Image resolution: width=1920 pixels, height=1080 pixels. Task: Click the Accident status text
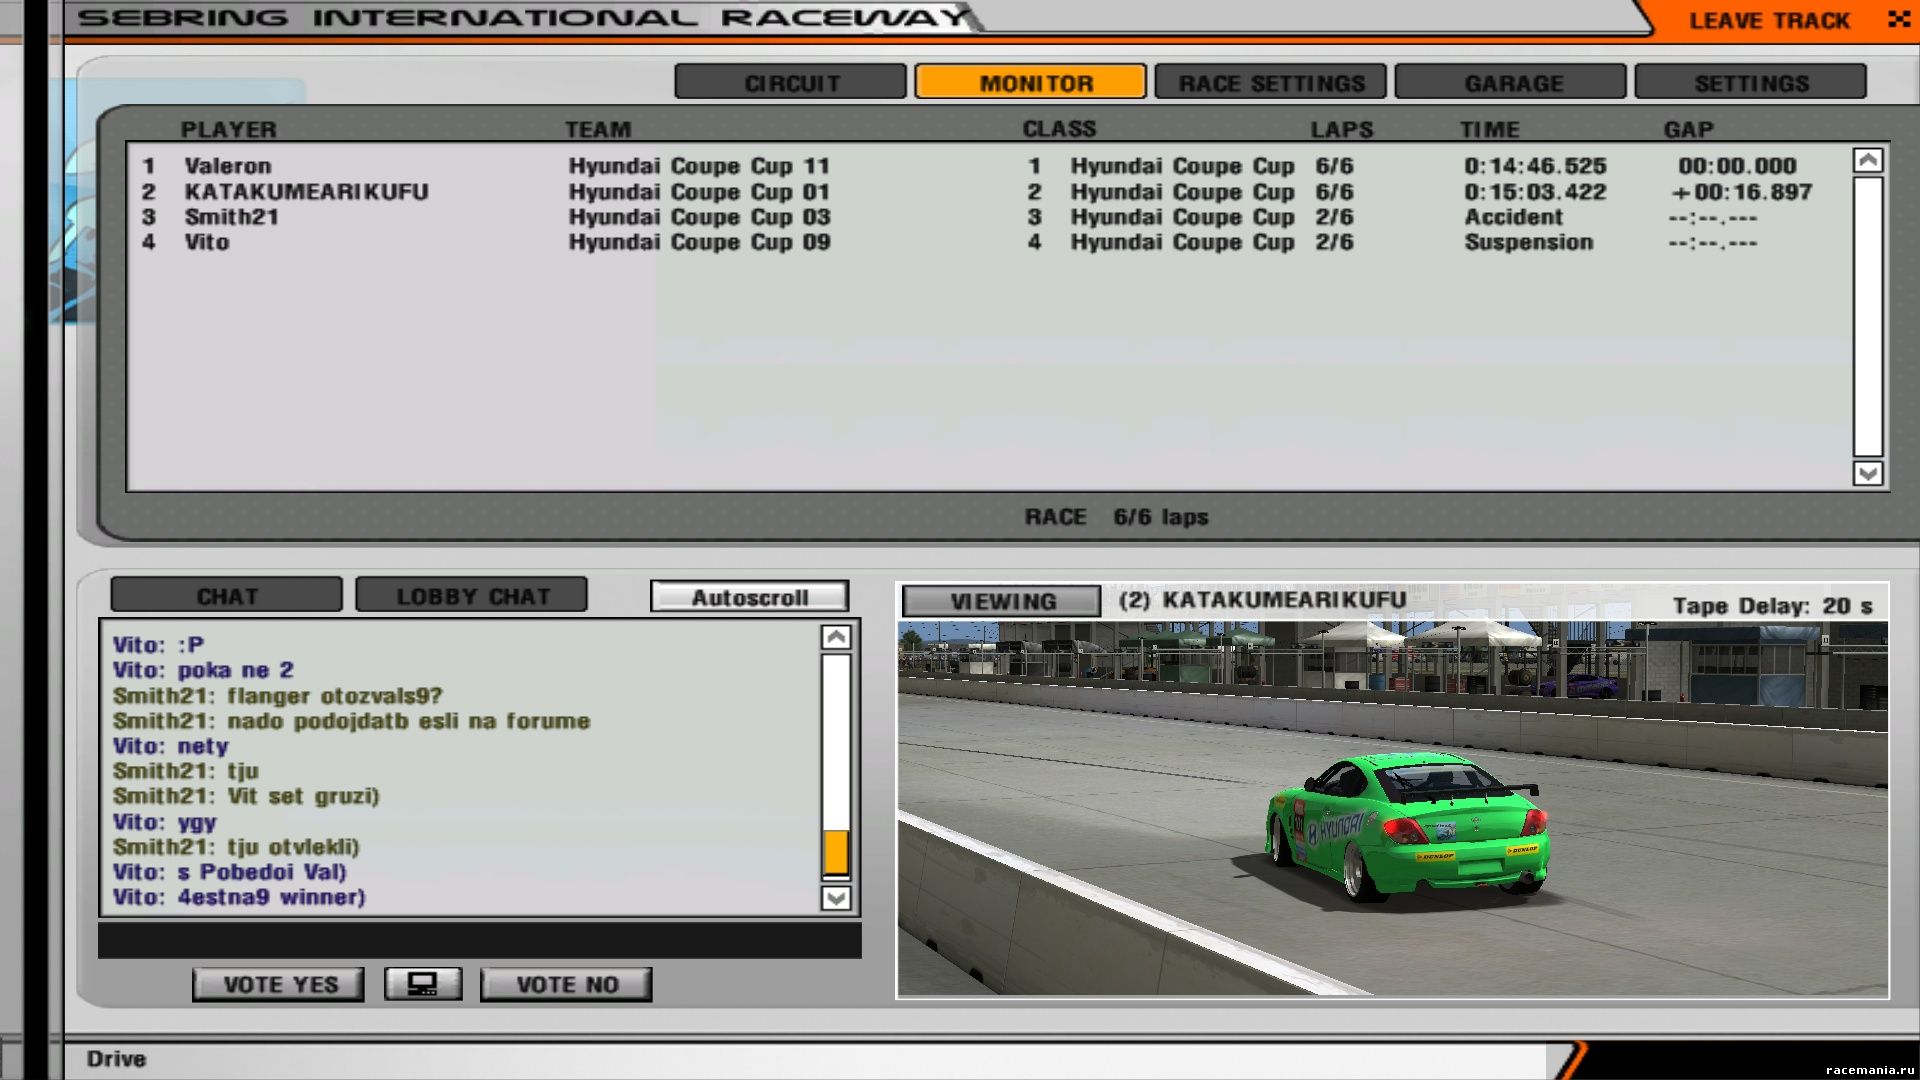coord(1513,217)
